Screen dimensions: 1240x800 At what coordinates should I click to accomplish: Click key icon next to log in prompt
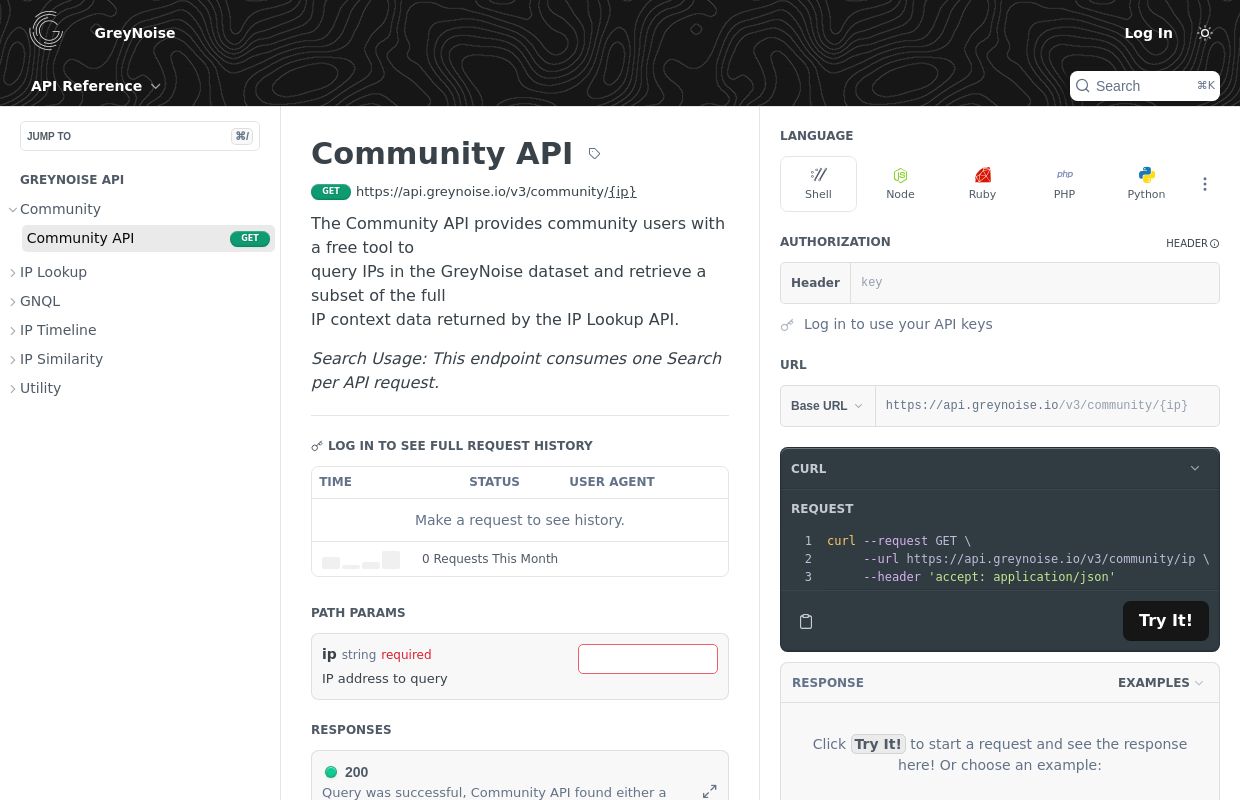click(x=787, y=325)
